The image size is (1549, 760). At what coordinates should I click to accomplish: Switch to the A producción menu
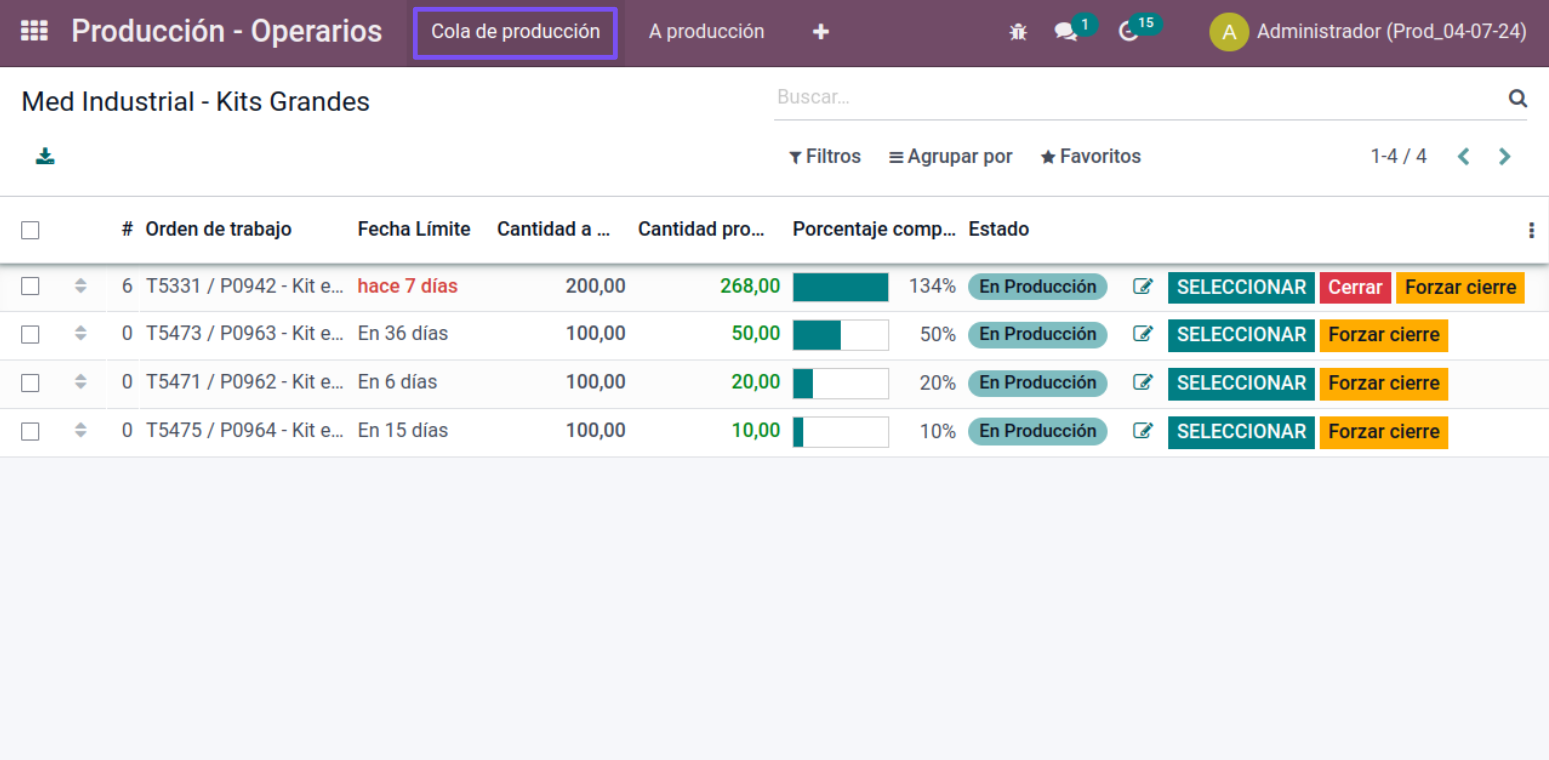(x=706, y=32)
